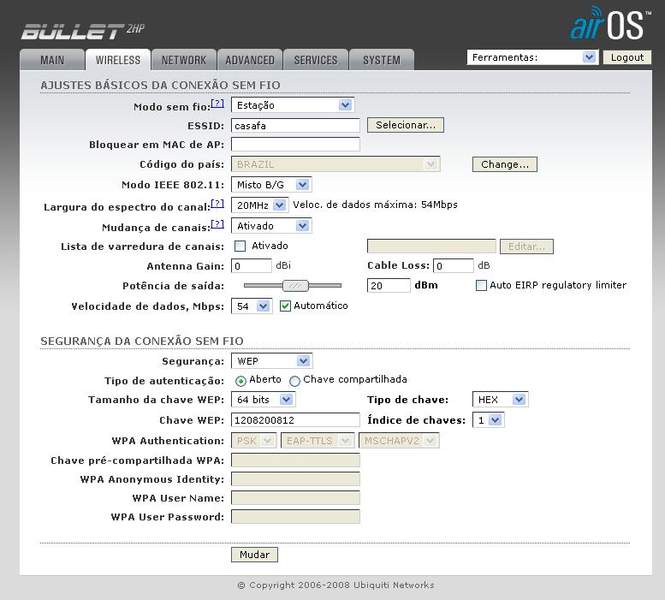Image resolution: width=665 pixels, height=600 pixels.
Task: Enable the channel scan list Ativado checkbox
Action: 240,246
